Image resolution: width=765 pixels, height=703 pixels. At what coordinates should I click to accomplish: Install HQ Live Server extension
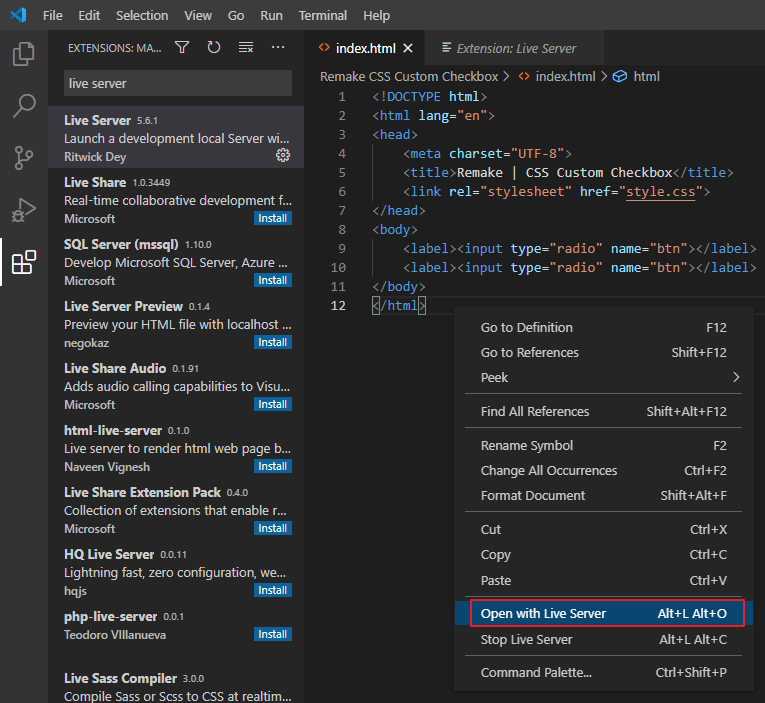(273, 590)
